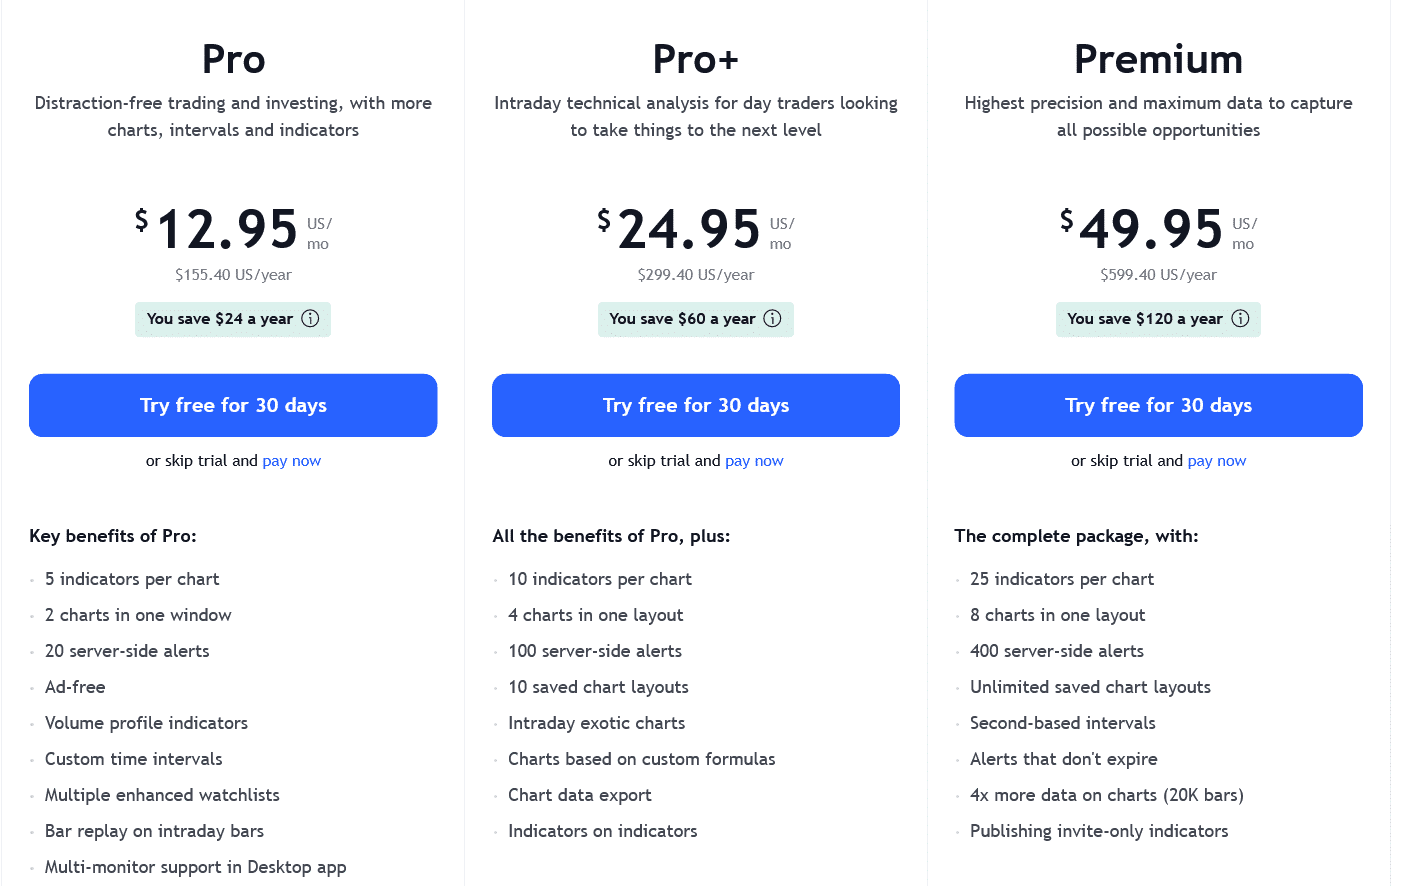Click "Publishing invite-only indicators" in Premium benefits

coord(1099,831)
